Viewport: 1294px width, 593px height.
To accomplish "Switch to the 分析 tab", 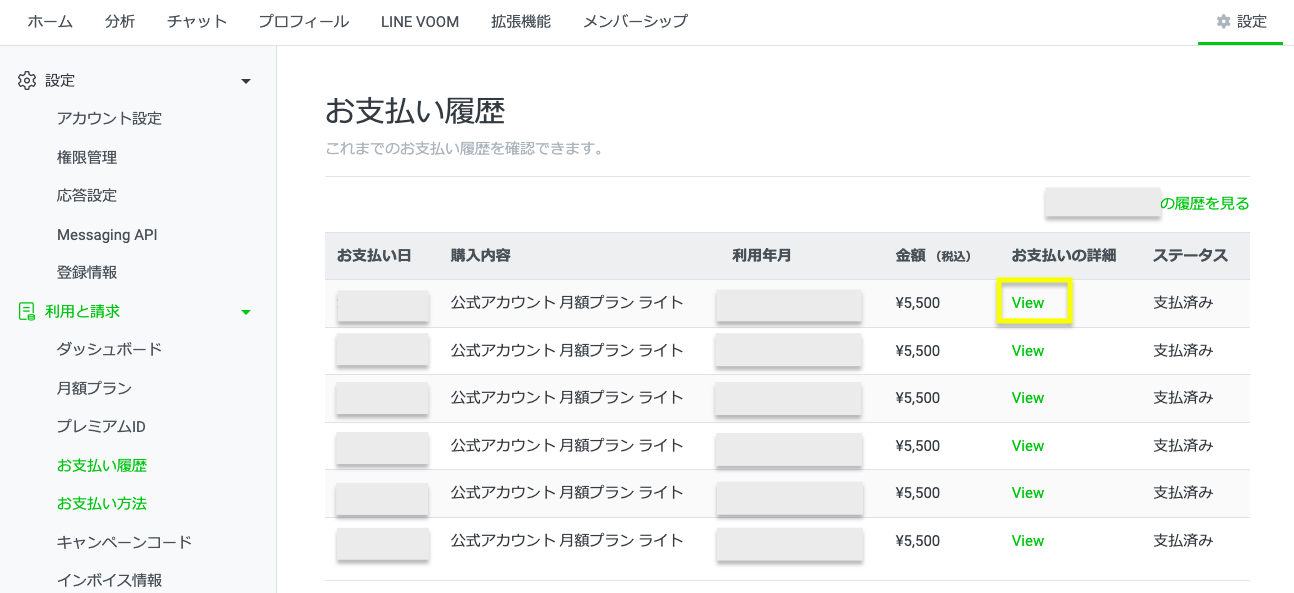I will [x=120, y=20].
